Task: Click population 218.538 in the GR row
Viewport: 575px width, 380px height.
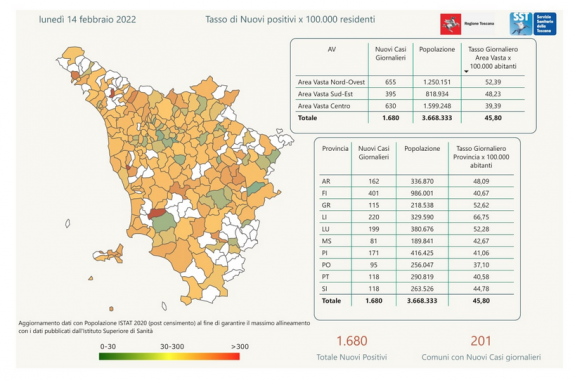Action: (422, 205)
